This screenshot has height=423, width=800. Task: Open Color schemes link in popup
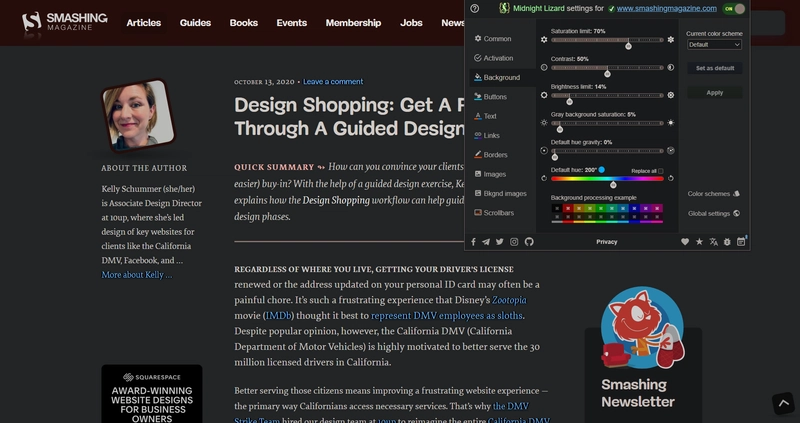713,194
